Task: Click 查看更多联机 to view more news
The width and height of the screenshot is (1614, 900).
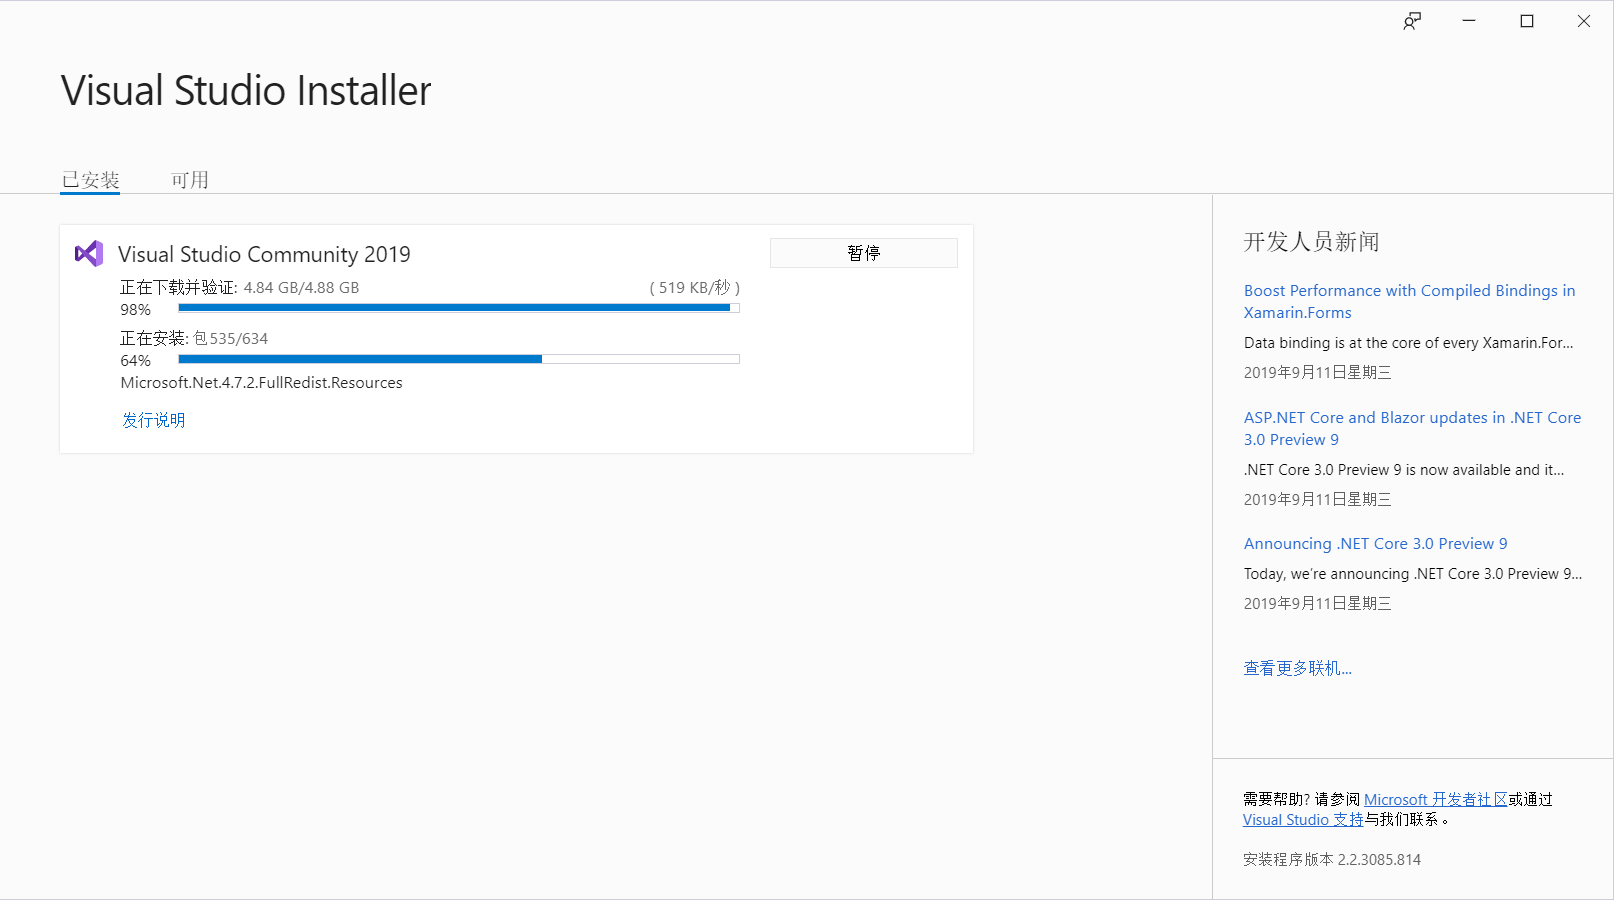Action: pyautogui.click(x=1297, y=668)
